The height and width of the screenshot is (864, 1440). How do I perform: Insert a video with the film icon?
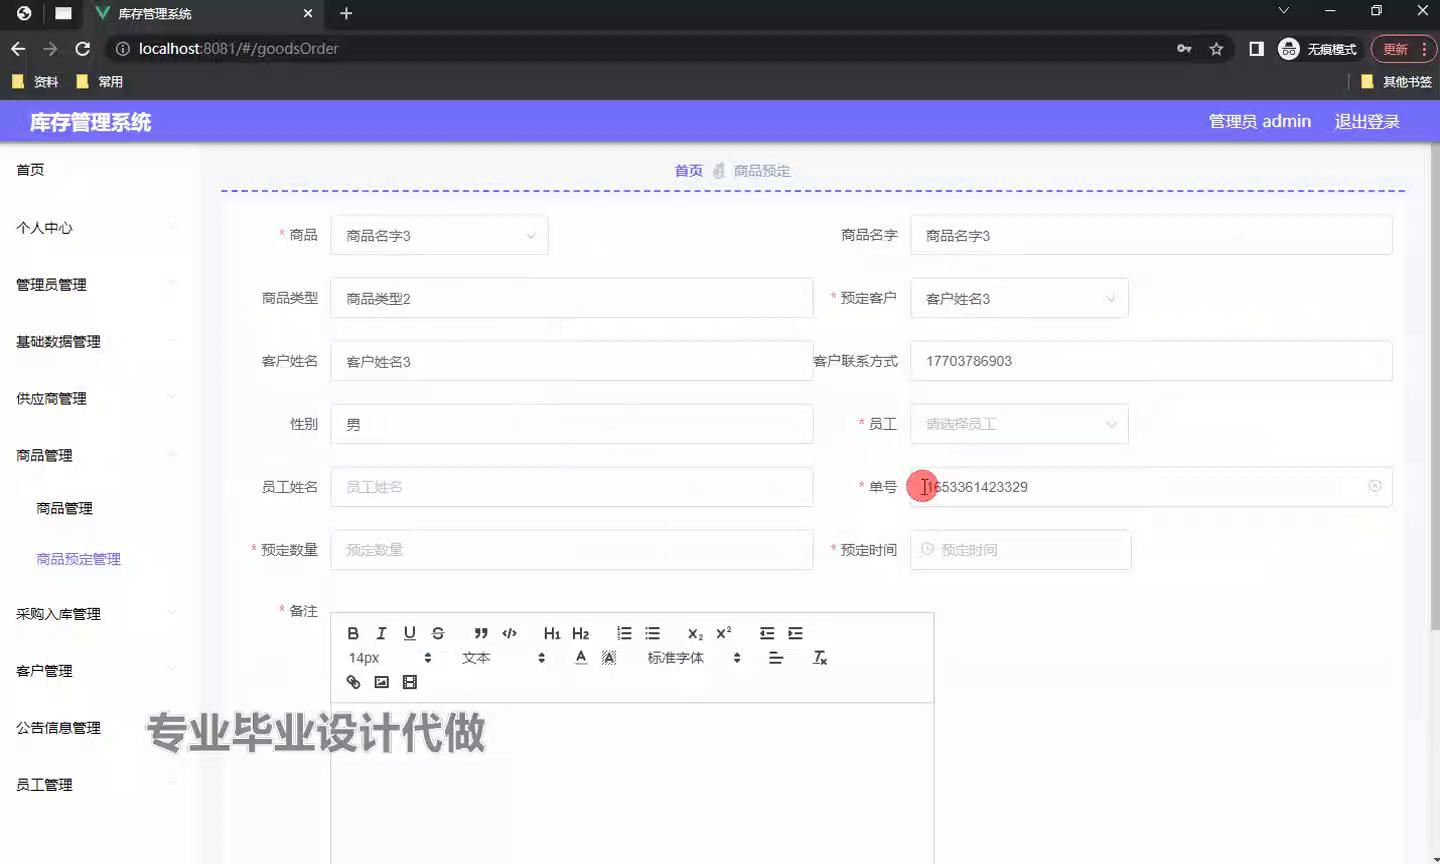(x=409, y=682)
